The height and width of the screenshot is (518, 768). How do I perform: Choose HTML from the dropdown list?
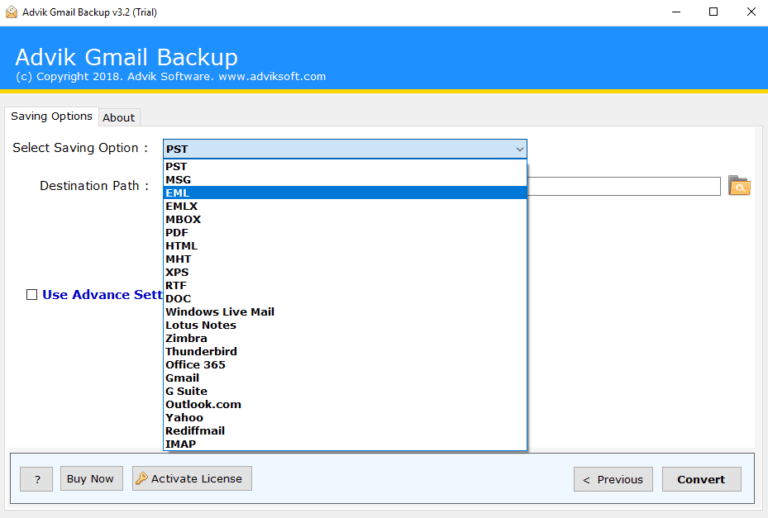pyautogui.click(x=345, y=246)
